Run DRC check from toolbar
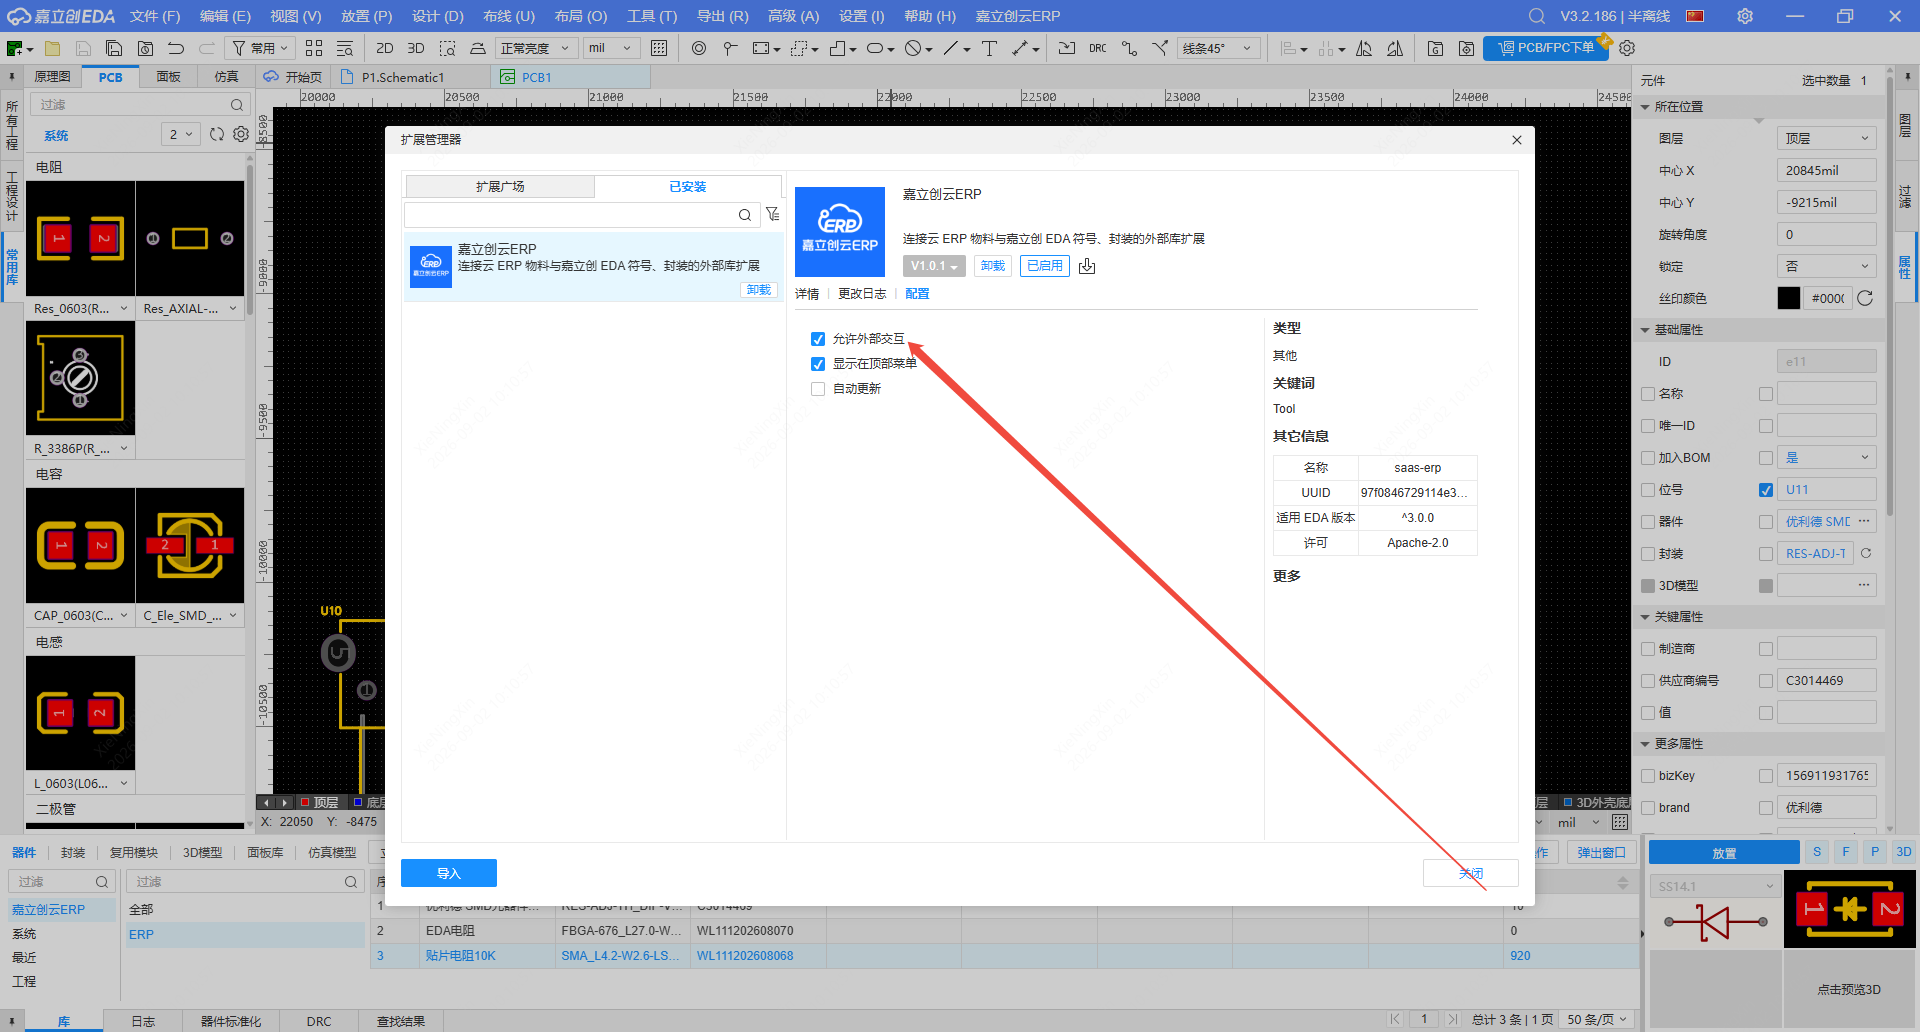 pos(1098,48)
